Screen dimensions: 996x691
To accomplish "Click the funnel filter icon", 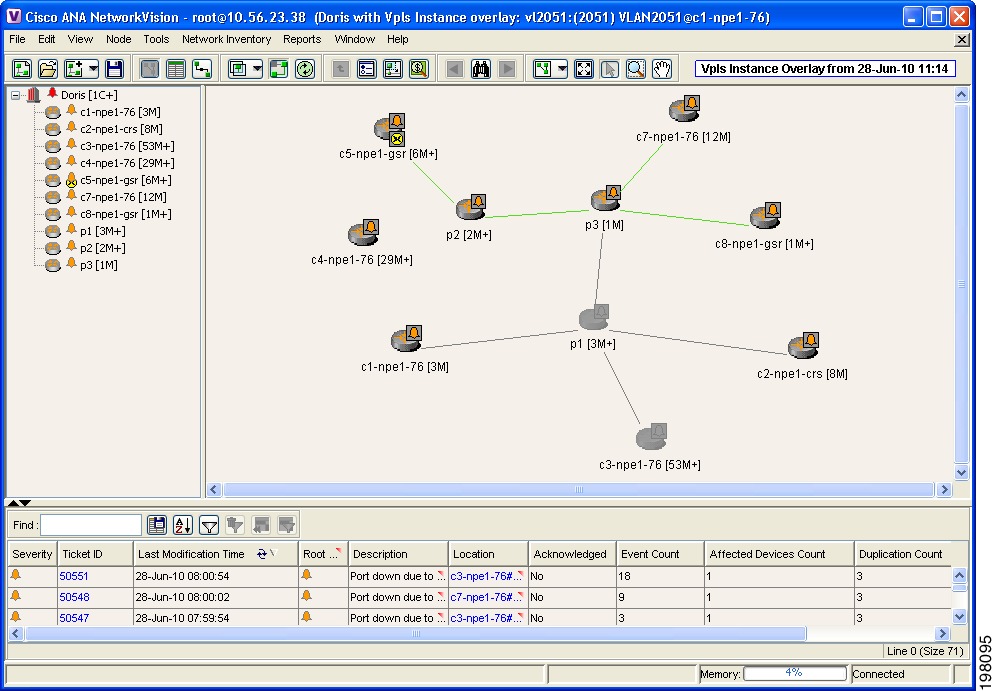I will (209, 525).
